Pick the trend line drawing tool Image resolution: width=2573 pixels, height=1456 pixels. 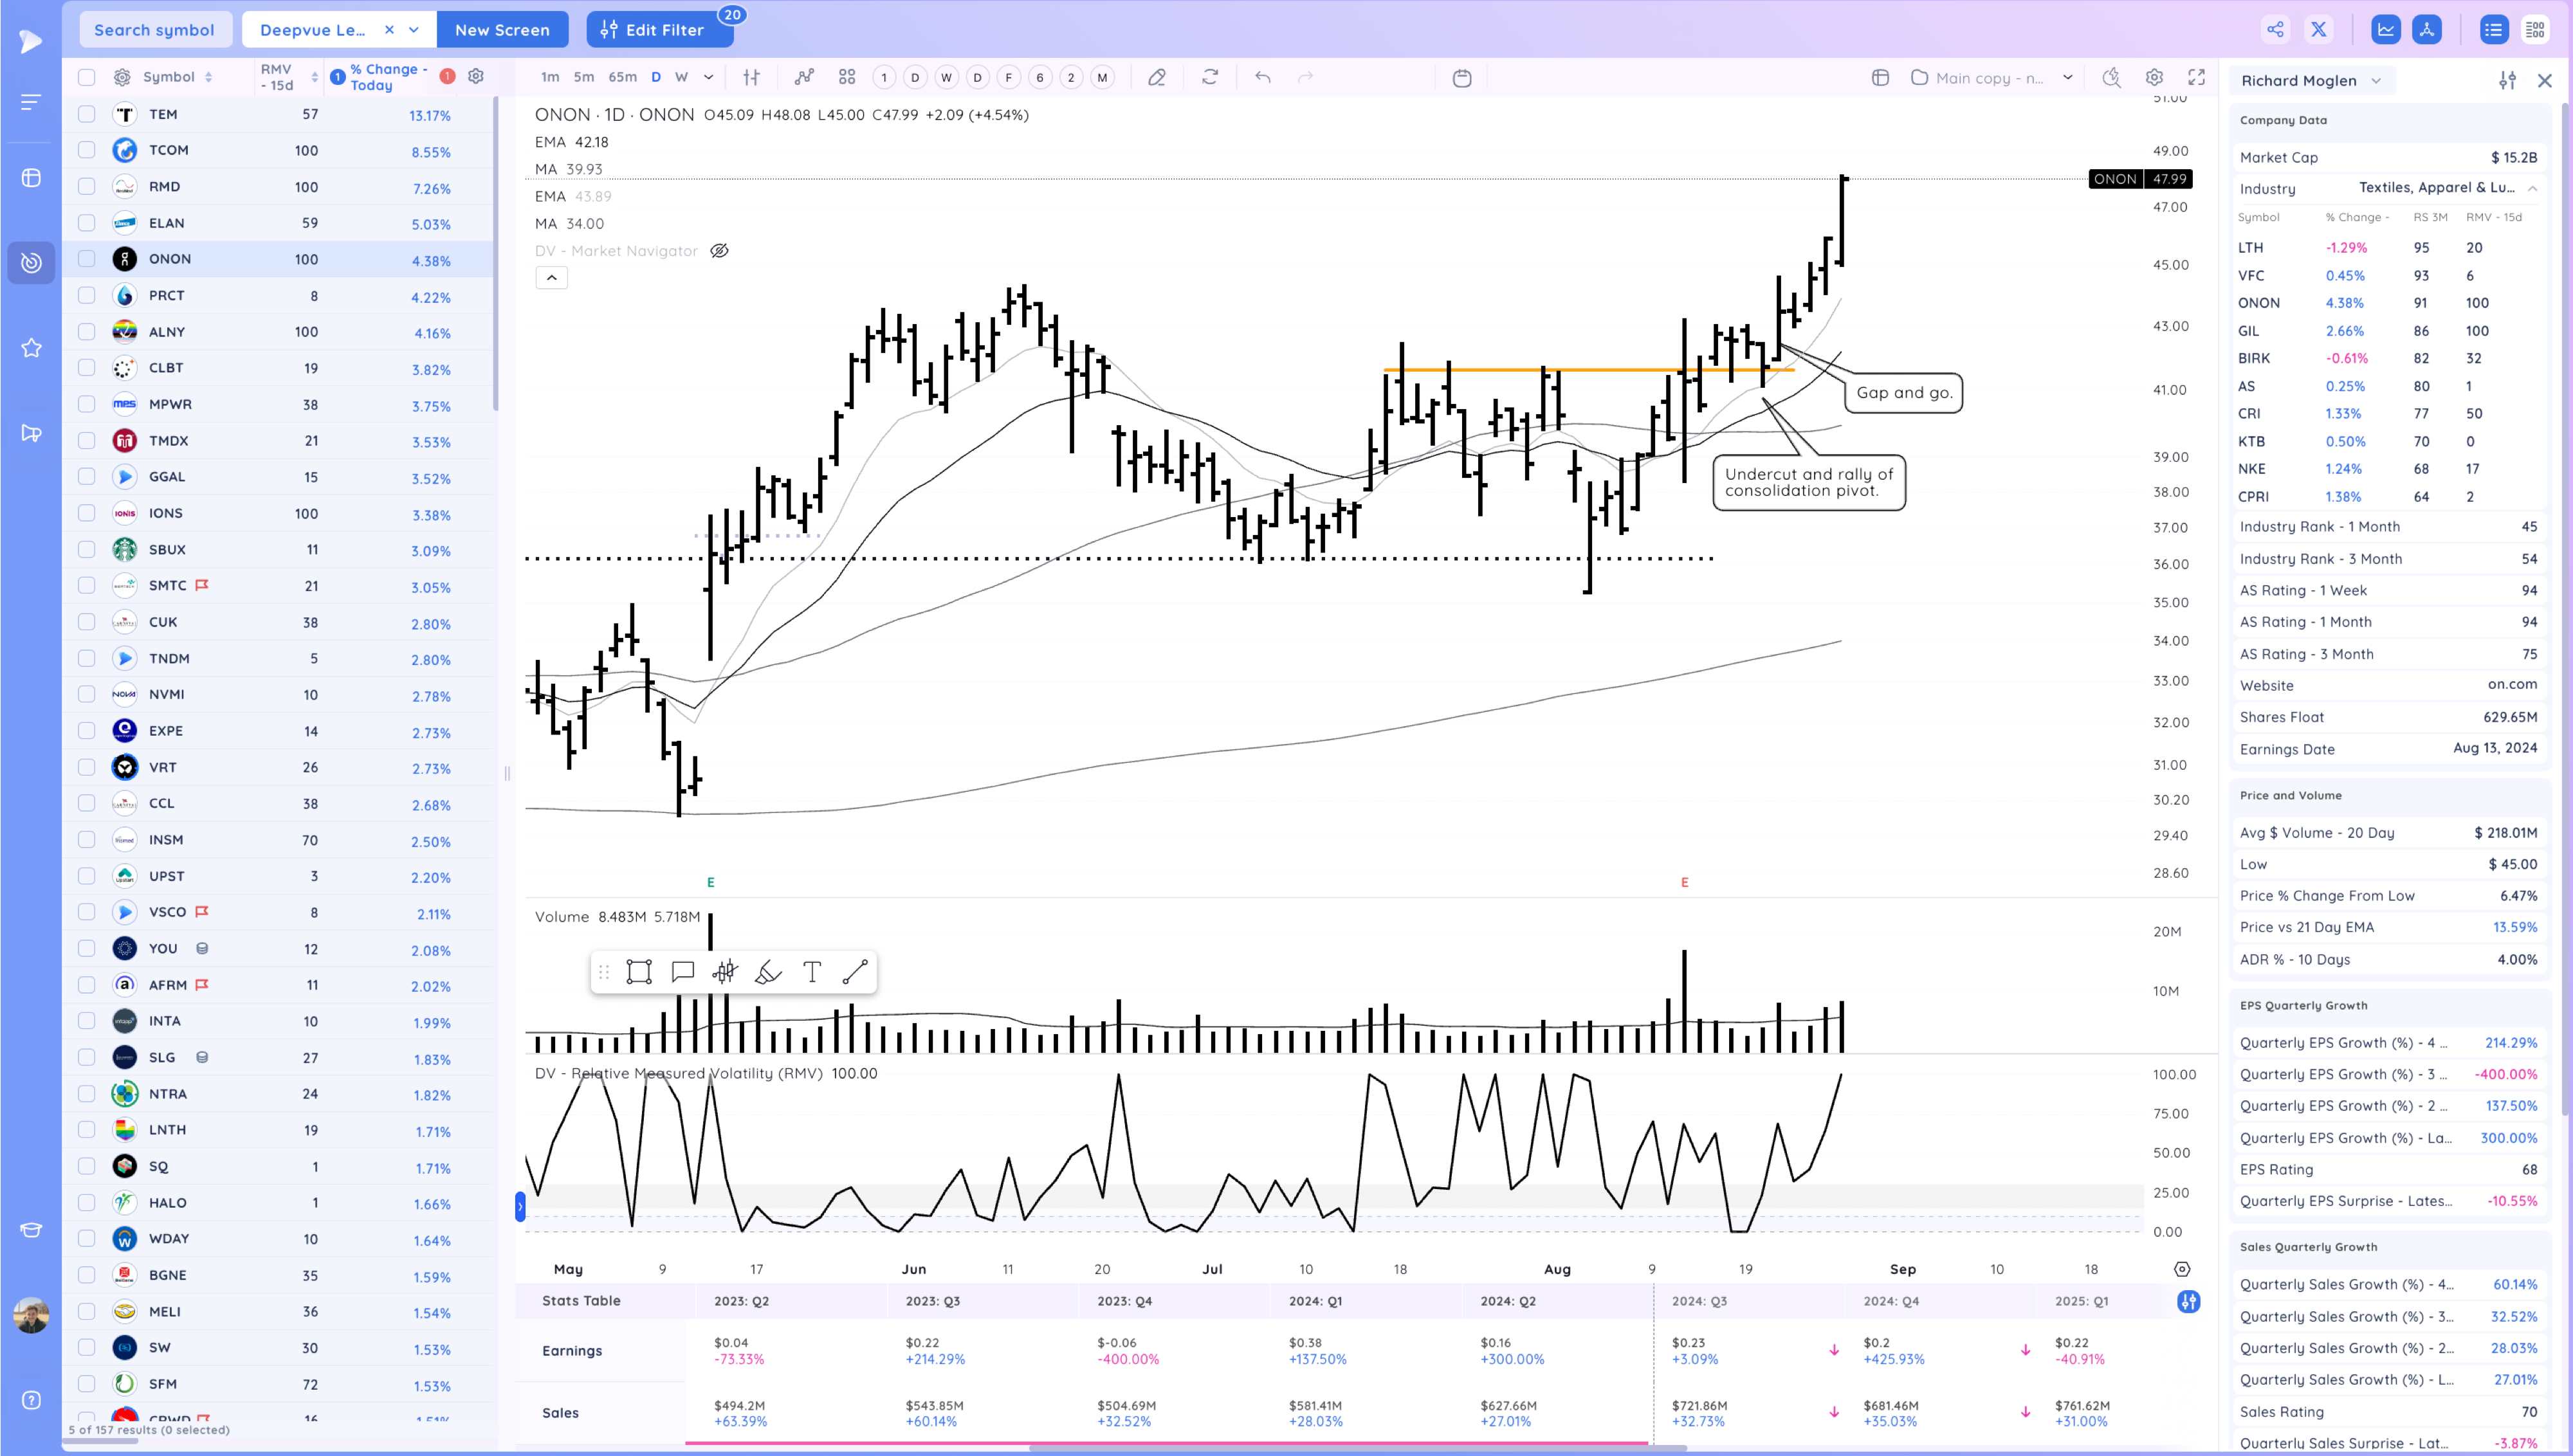tap(855, 972)
